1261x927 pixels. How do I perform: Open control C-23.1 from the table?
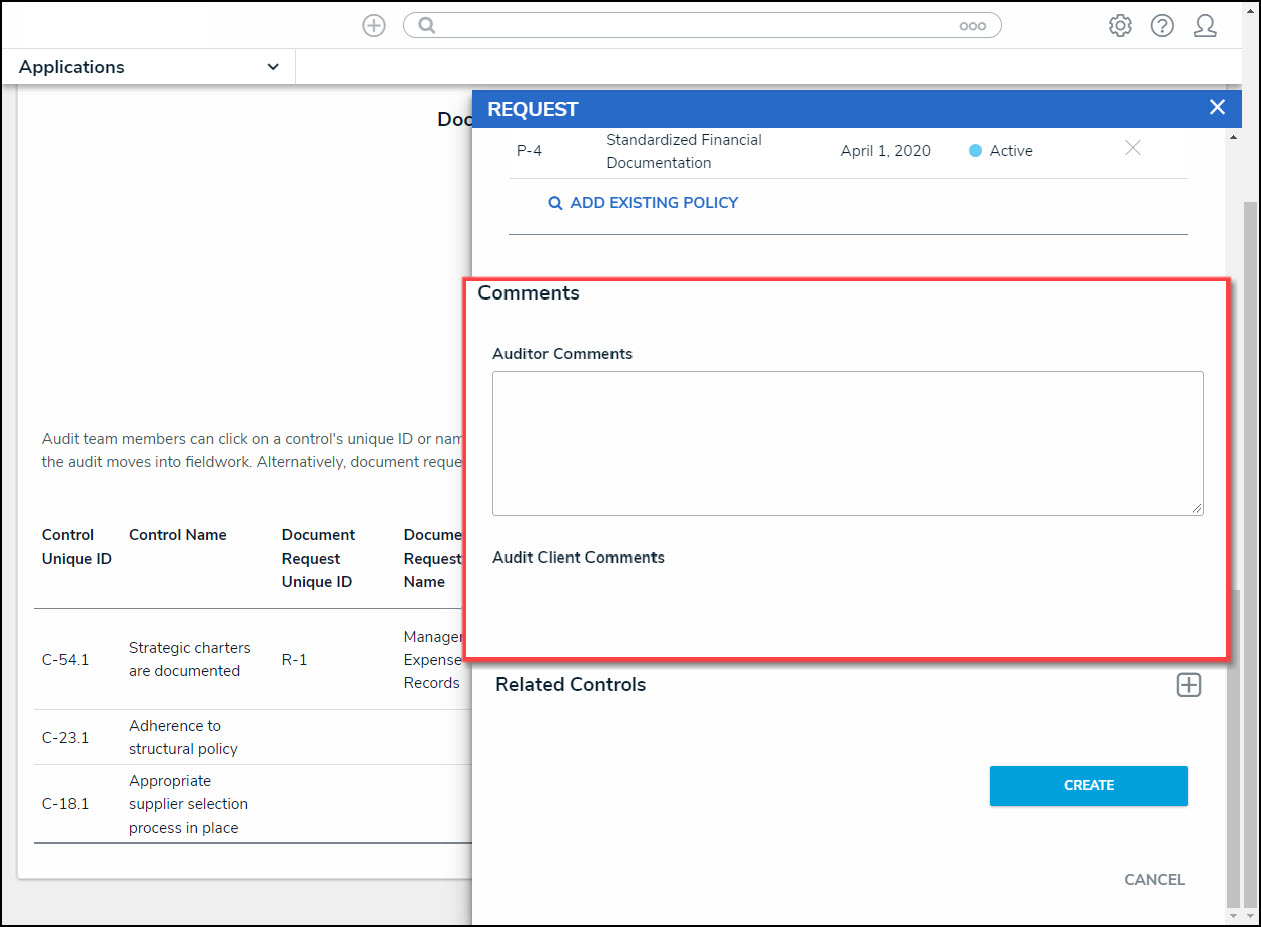pos(65,738)
